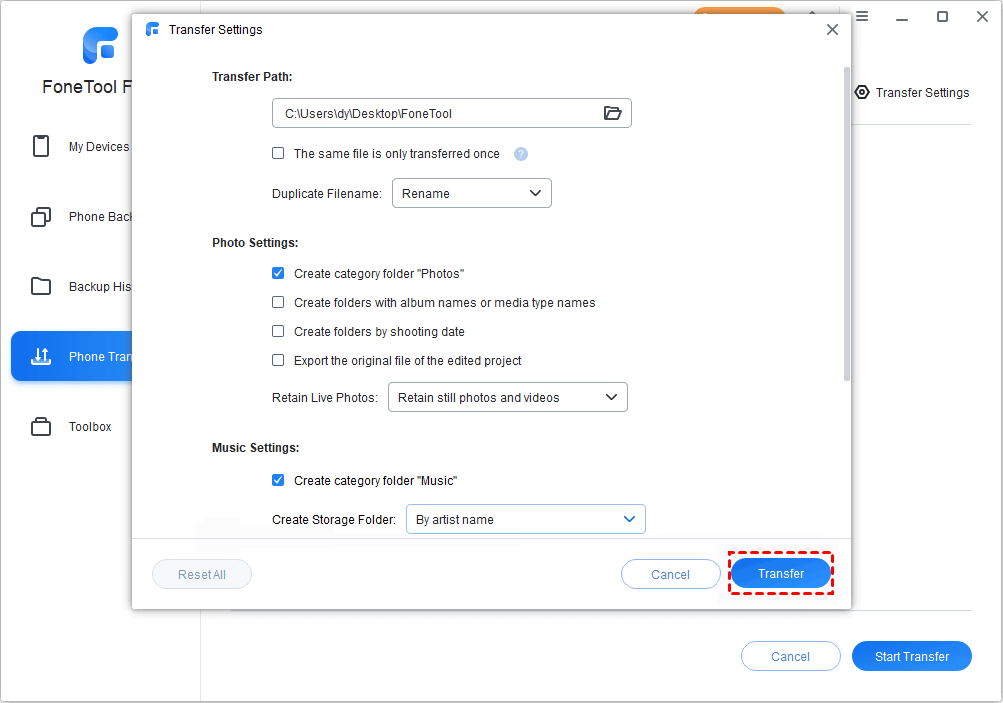The height and width of the screenshot is (703, 1003).
Task: Click the Backup History folder icon
Action: click(x=41, y=287)
